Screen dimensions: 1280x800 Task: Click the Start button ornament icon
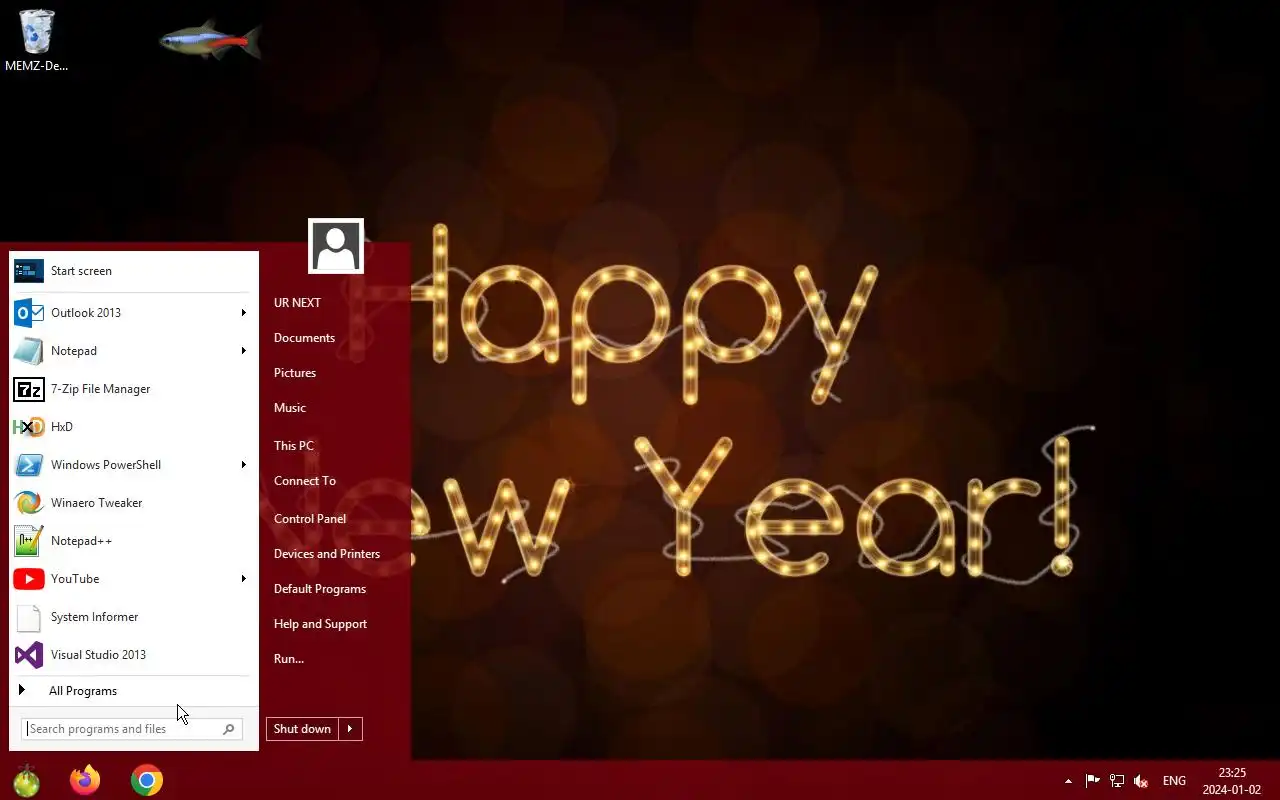coord(27,780)
